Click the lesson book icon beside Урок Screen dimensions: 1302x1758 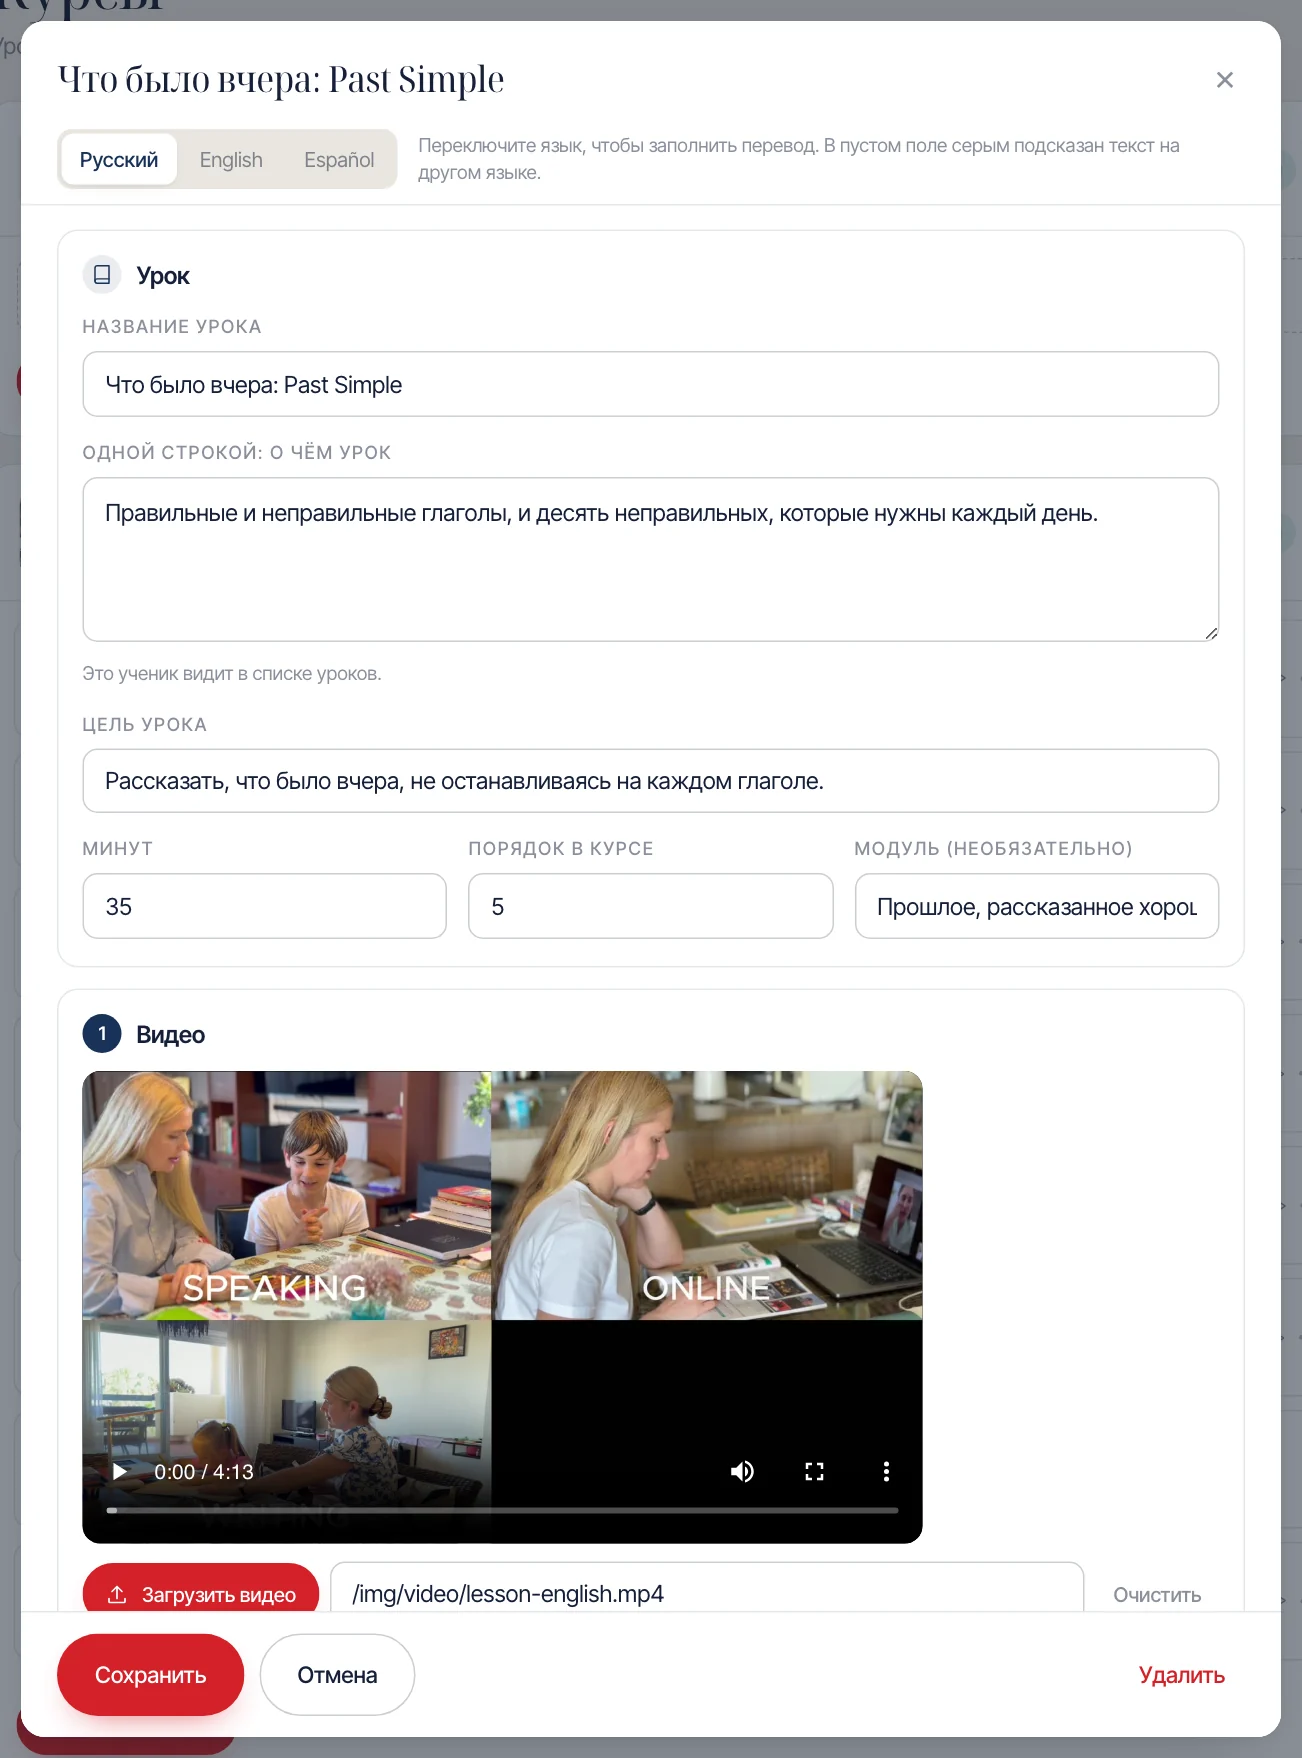(x=102, y=274)
